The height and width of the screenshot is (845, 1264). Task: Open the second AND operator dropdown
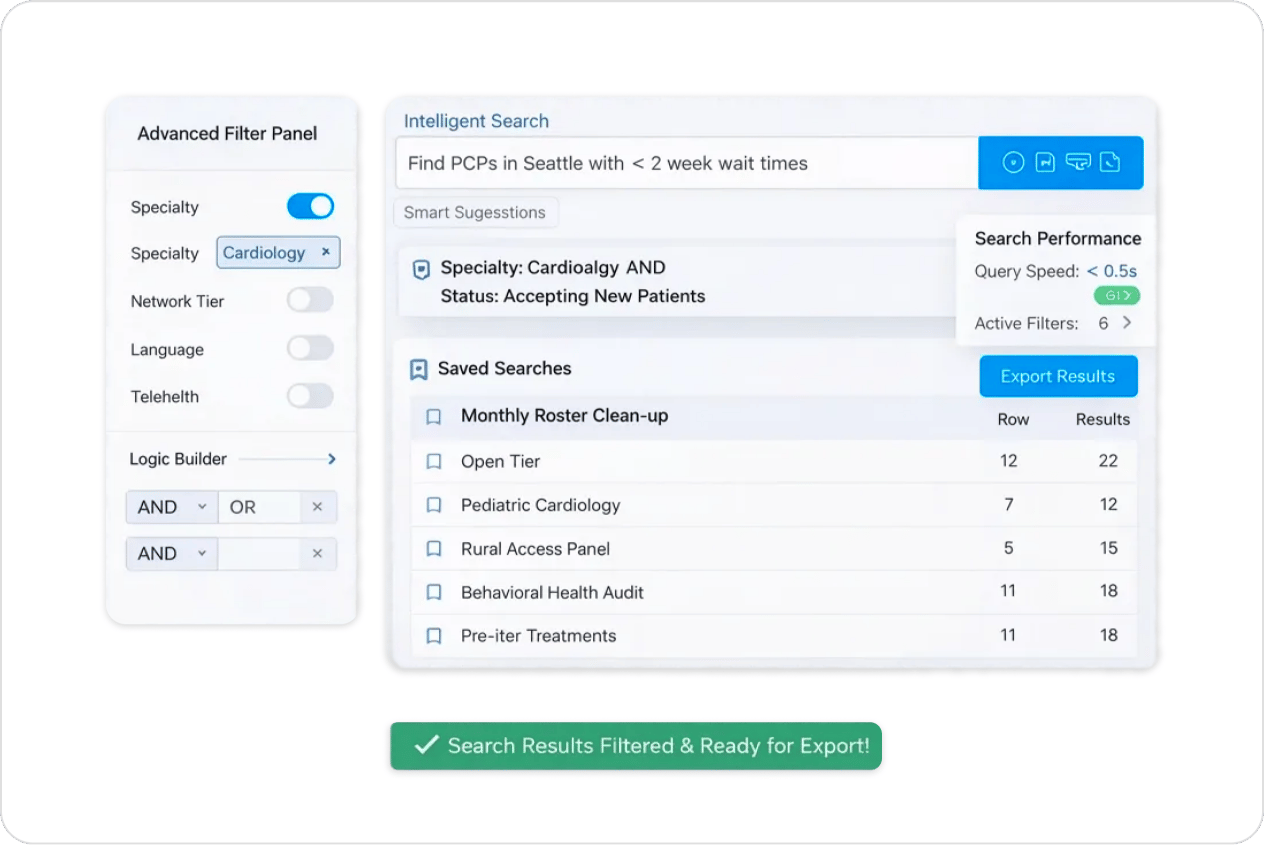(x=171, y=553)
